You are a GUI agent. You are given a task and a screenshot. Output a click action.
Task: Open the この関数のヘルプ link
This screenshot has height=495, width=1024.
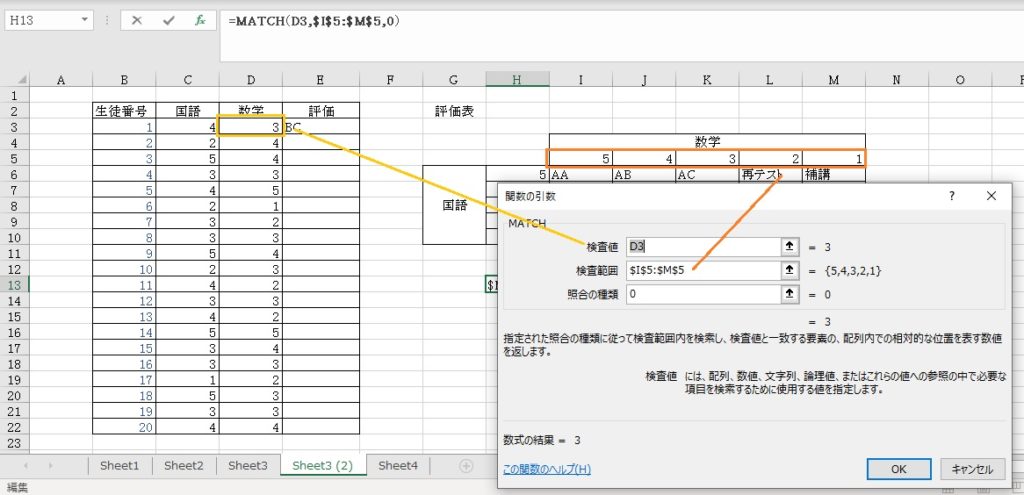(546, 469)
